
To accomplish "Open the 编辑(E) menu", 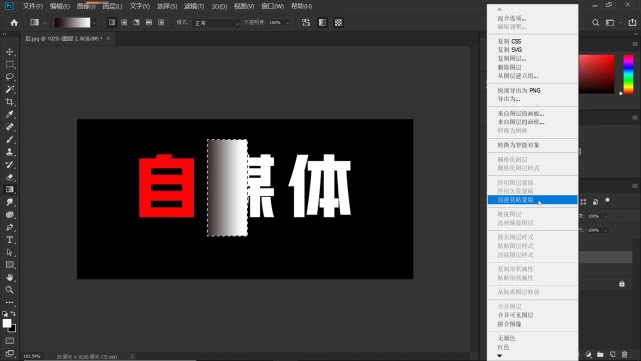I will 59,6.
